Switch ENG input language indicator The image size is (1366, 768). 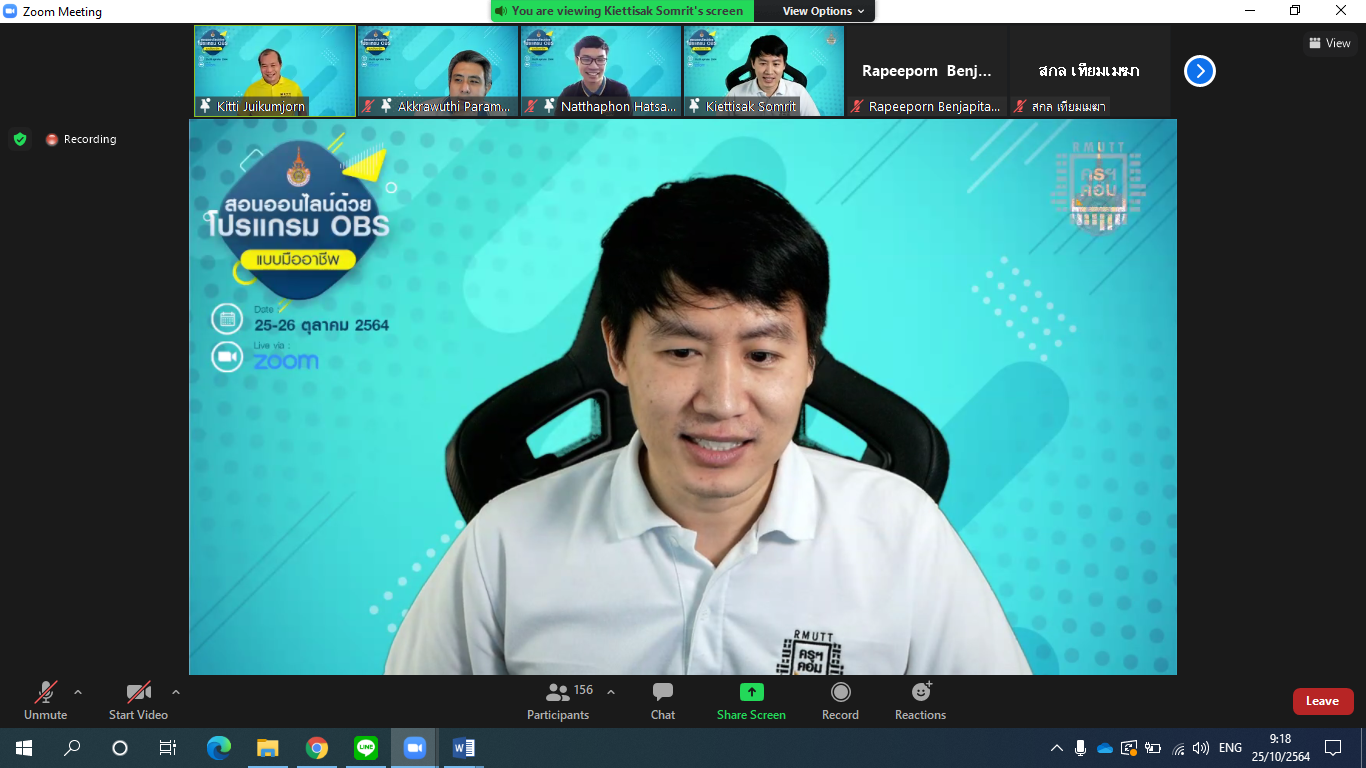1231,748
